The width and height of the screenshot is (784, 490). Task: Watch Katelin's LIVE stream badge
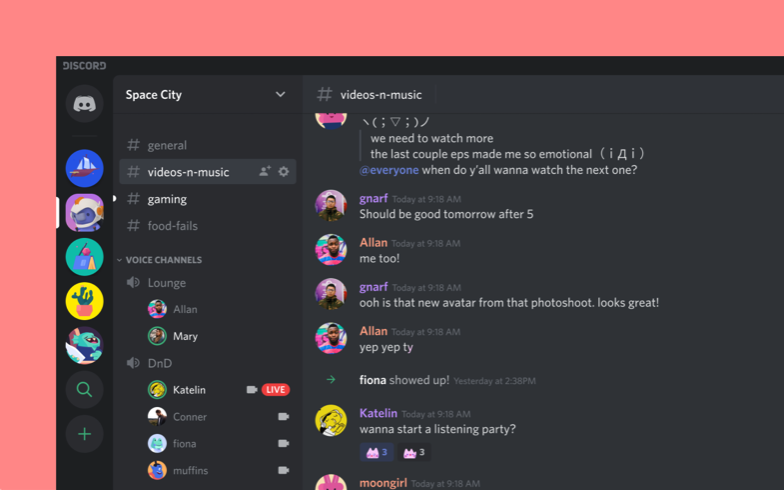pyautogui.click(x=276, y=390)
